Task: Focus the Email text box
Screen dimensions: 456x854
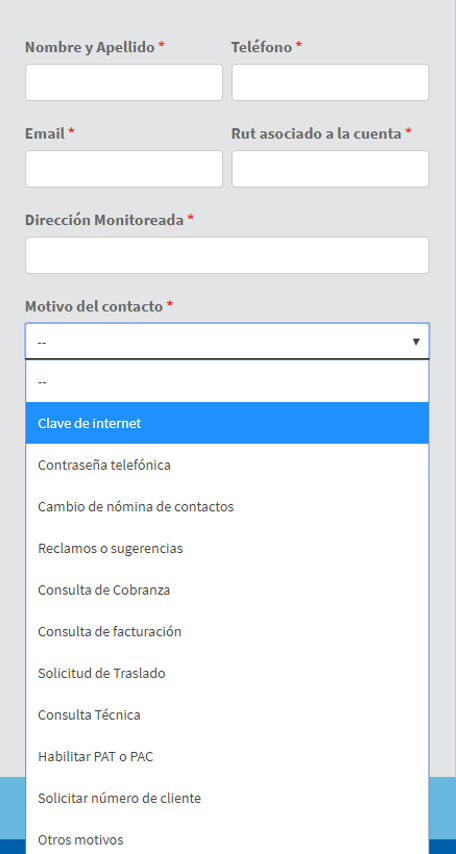Action: (x=124, y=169)
